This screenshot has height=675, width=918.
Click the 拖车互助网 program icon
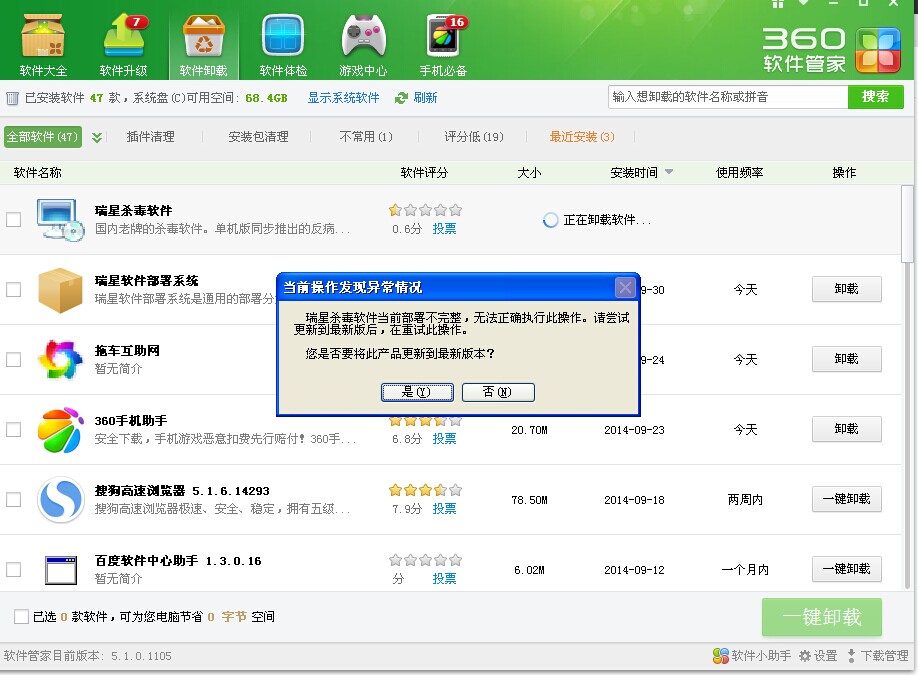tap(60, 359)
